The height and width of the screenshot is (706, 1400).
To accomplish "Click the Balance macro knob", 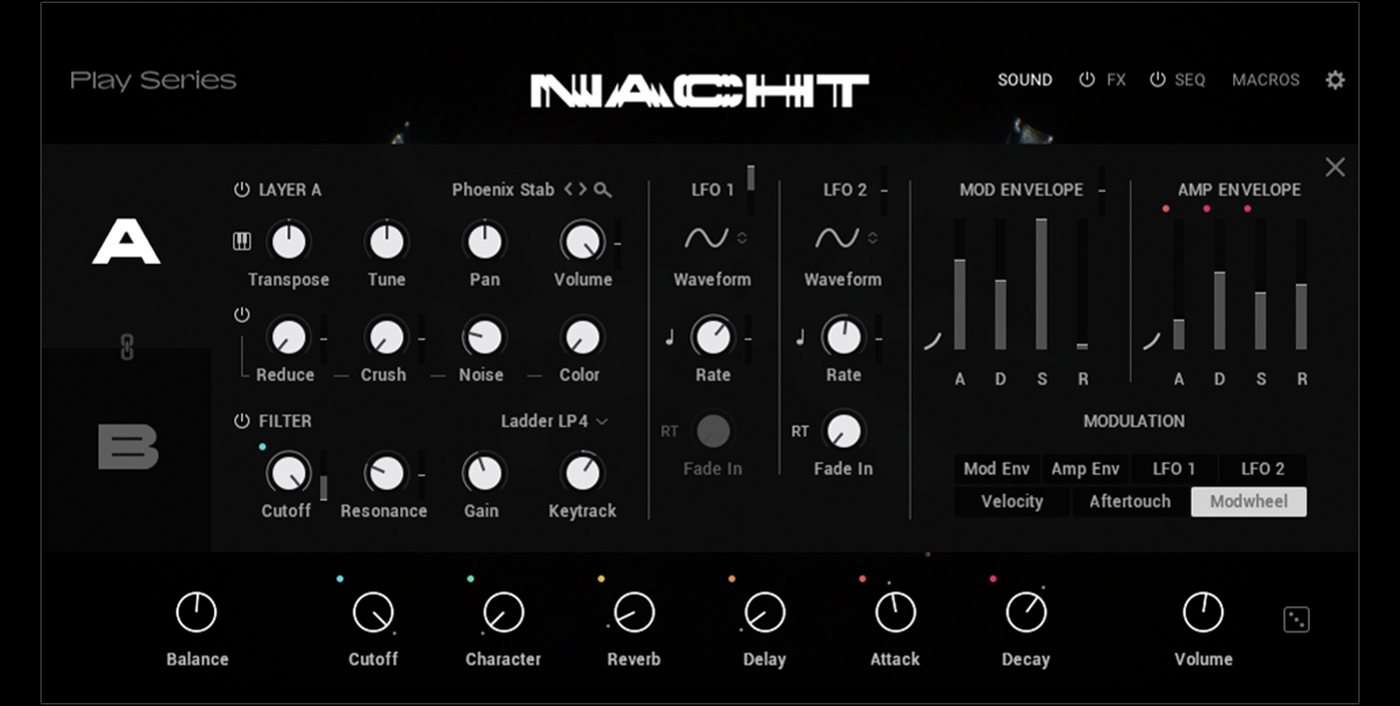I will tap(197, 612).
